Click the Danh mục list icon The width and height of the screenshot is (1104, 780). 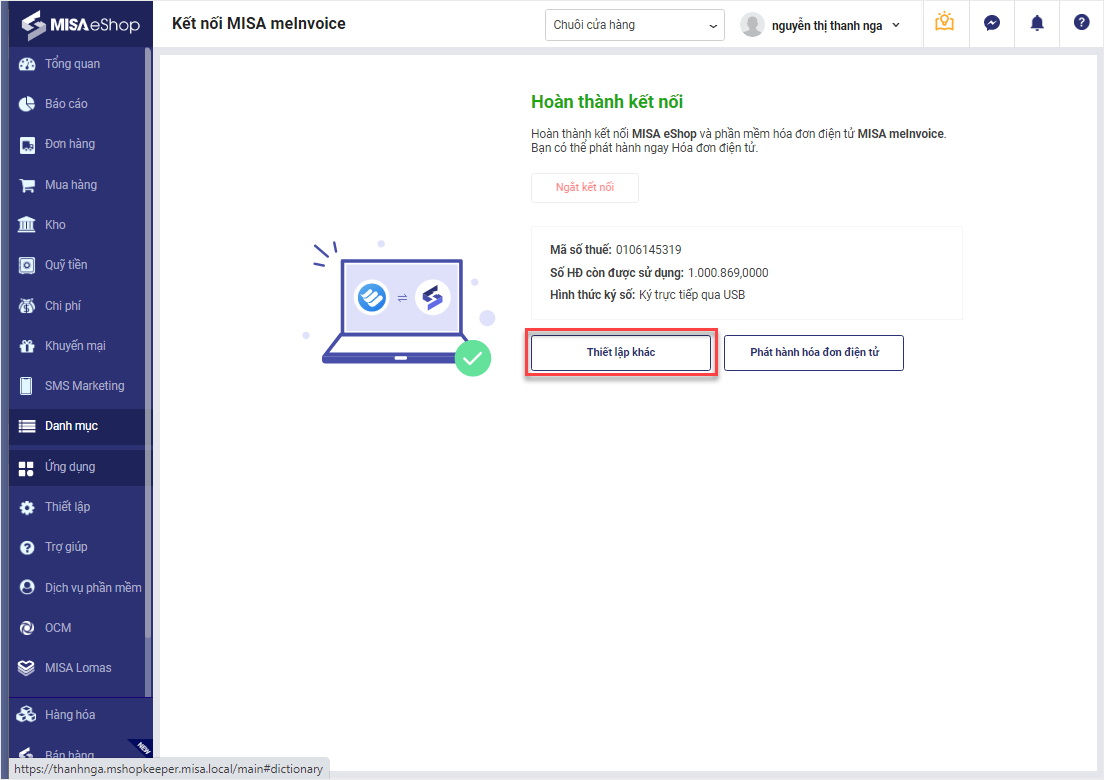coord(27,426)
